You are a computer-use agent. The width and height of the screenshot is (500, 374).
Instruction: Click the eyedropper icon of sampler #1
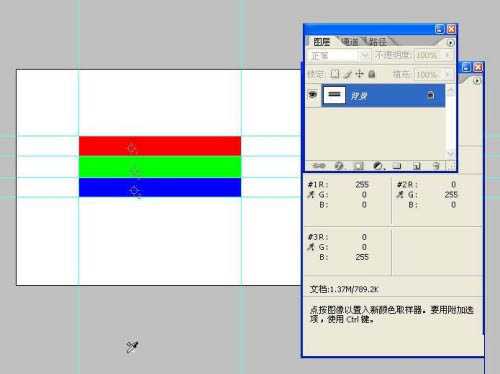point(311,194)
